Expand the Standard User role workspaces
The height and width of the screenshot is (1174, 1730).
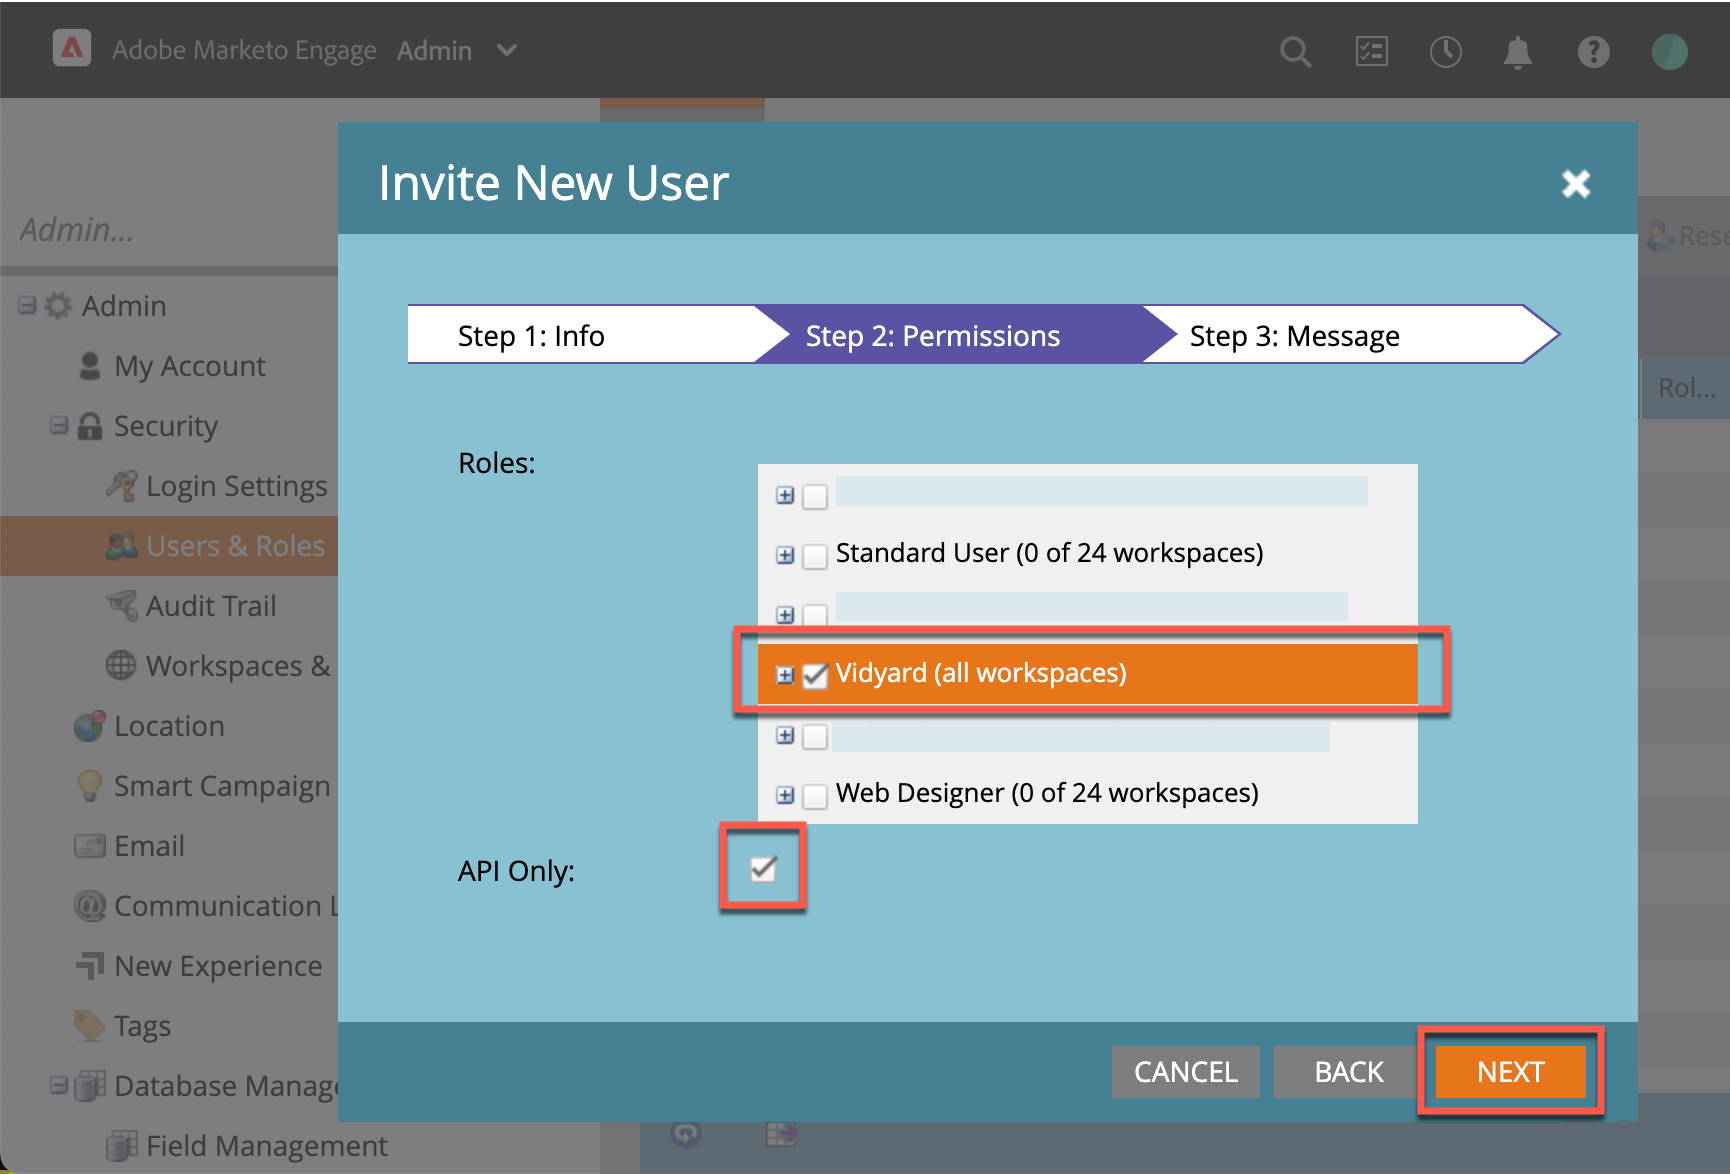785,555
